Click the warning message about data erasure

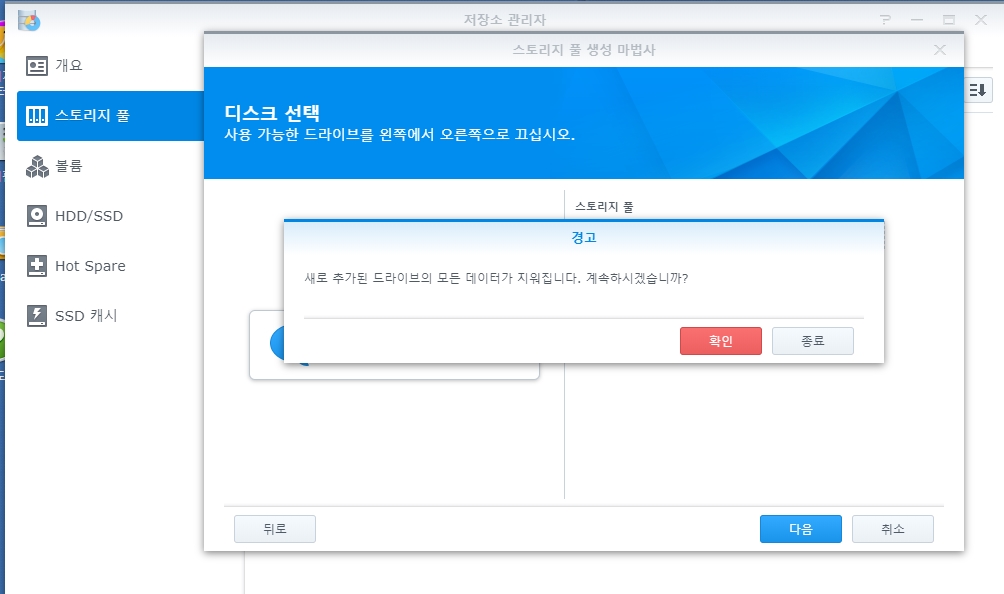coord(496,278)
